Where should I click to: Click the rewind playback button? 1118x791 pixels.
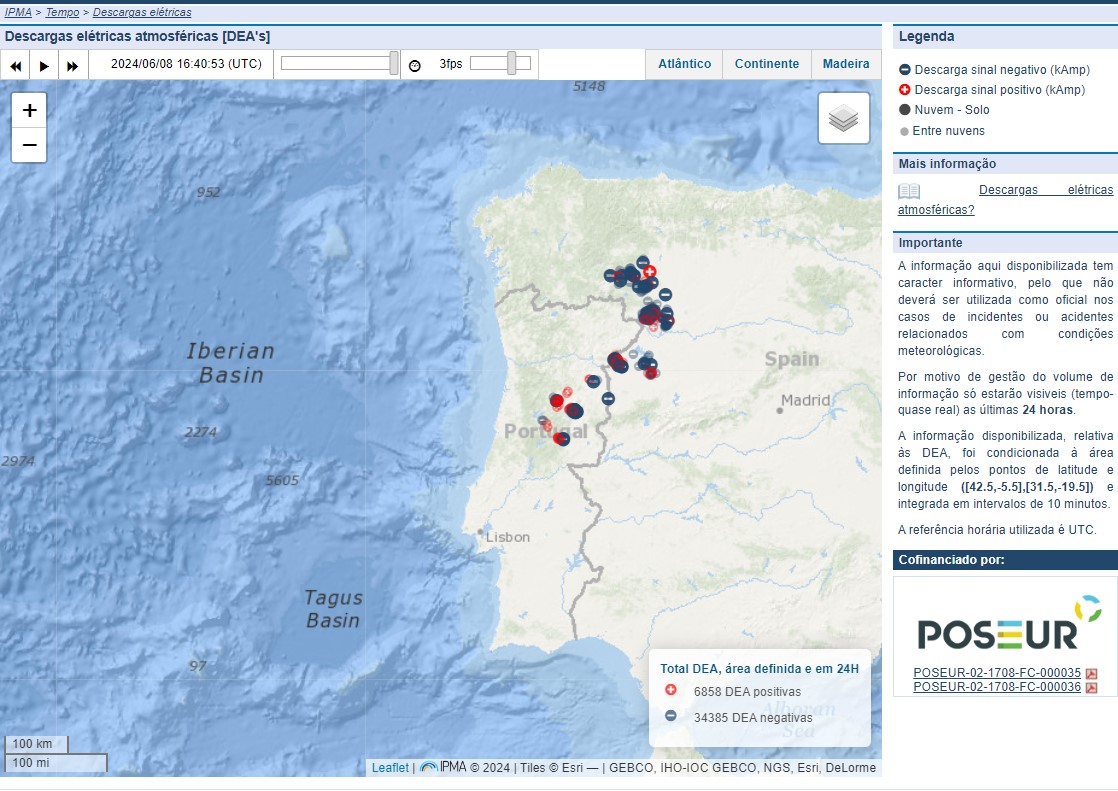click(16, 65)
